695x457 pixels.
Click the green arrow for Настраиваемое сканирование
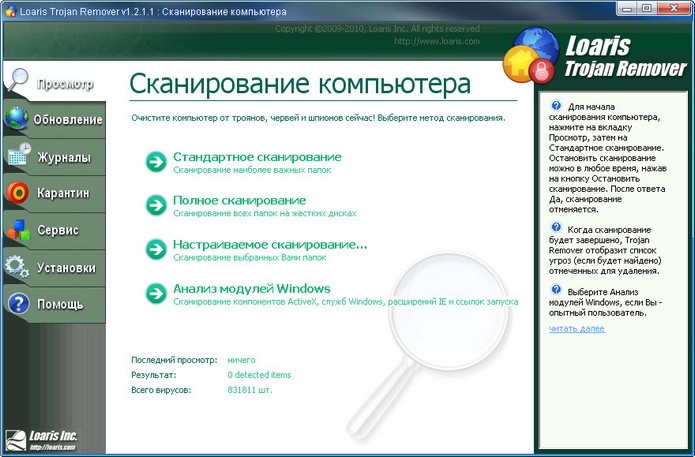[x=156, y=249]
